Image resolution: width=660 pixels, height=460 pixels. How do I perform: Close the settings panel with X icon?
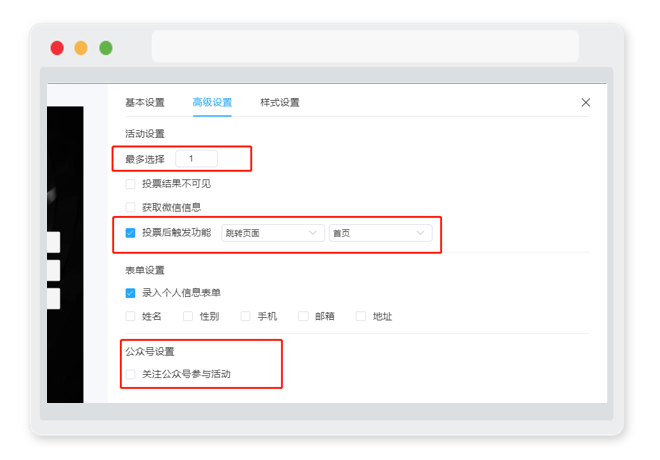point(585,103)
